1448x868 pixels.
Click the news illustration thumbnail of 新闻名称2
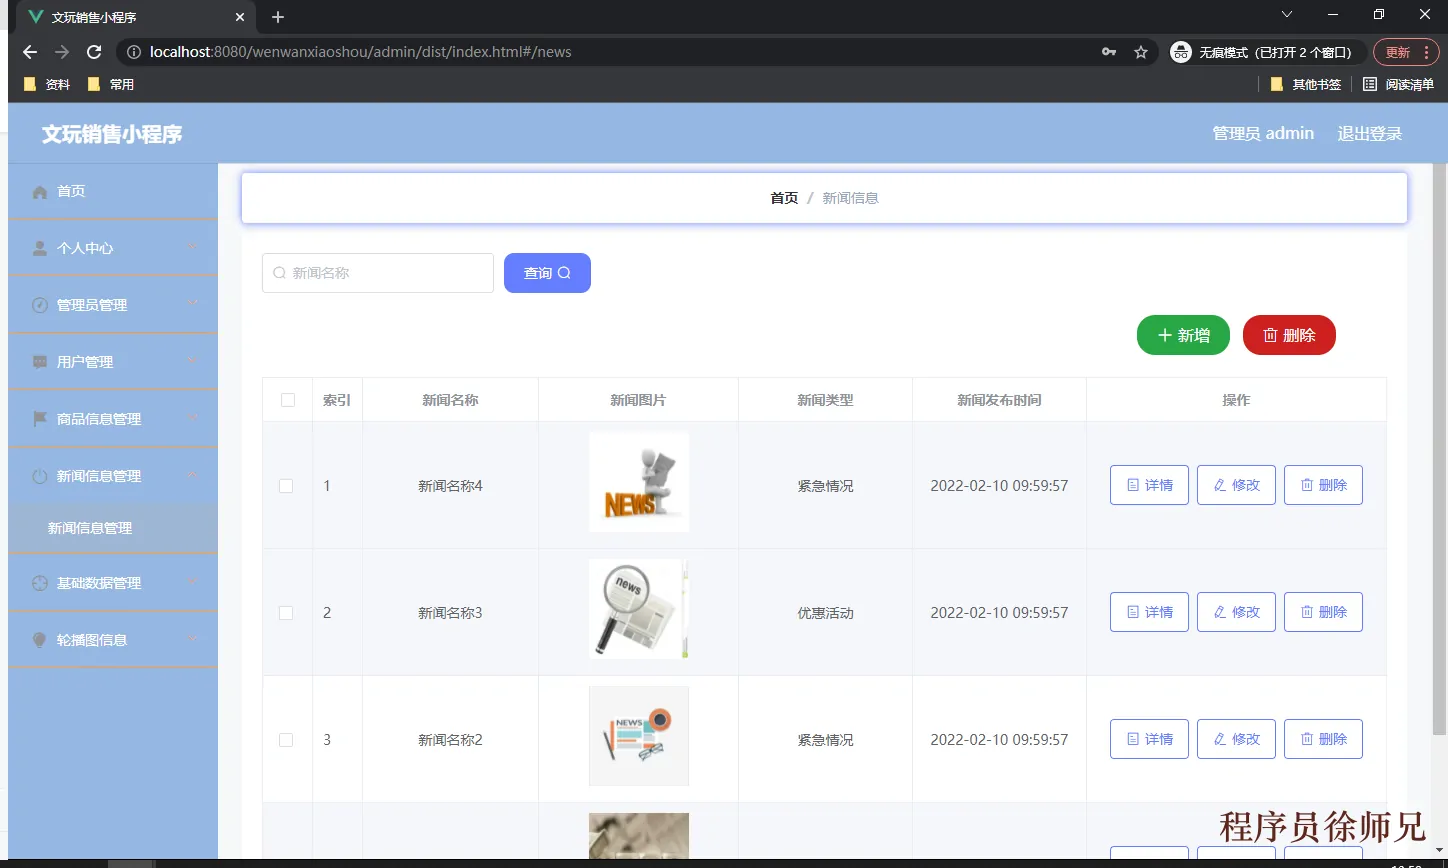[639, 736]
